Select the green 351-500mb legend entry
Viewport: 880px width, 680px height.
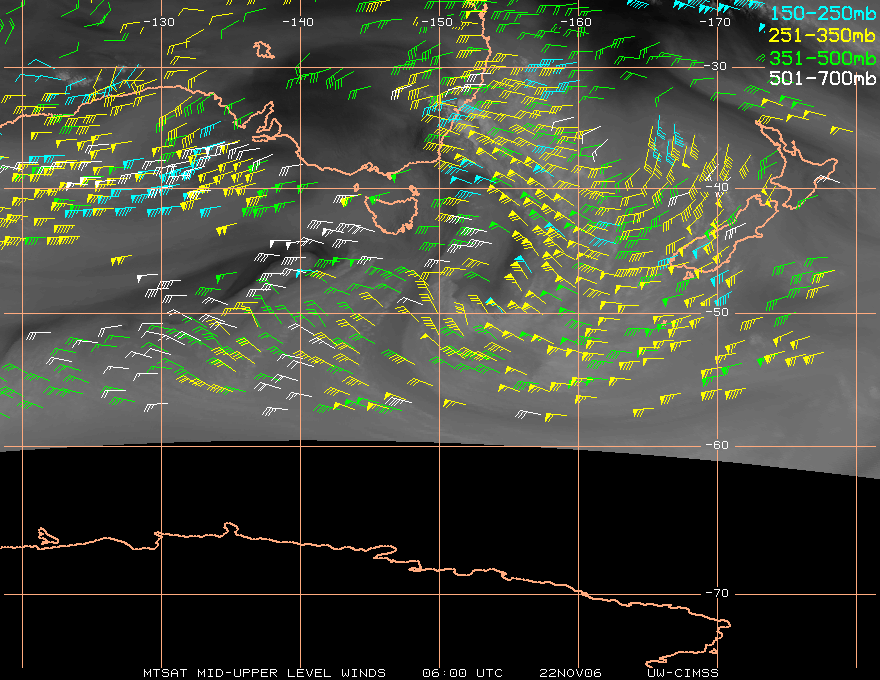click(820, 57)
